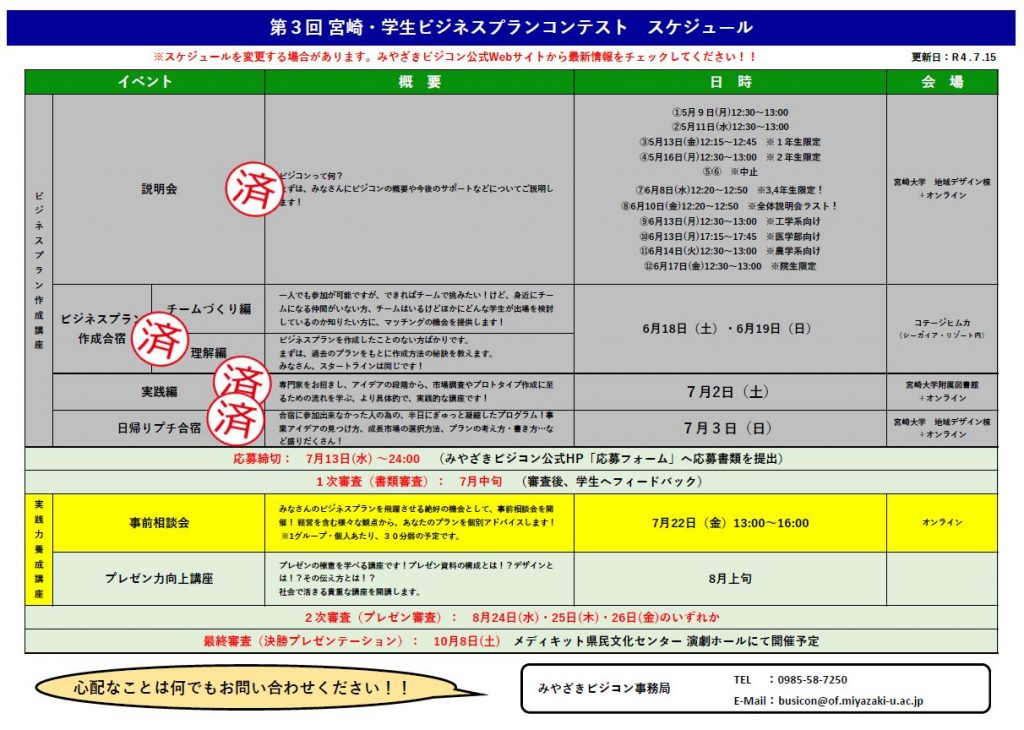1024x730 pixels.
Task: Click the date '7月22日(金)13:00~16:00'
Action: [x=730, y=523]
